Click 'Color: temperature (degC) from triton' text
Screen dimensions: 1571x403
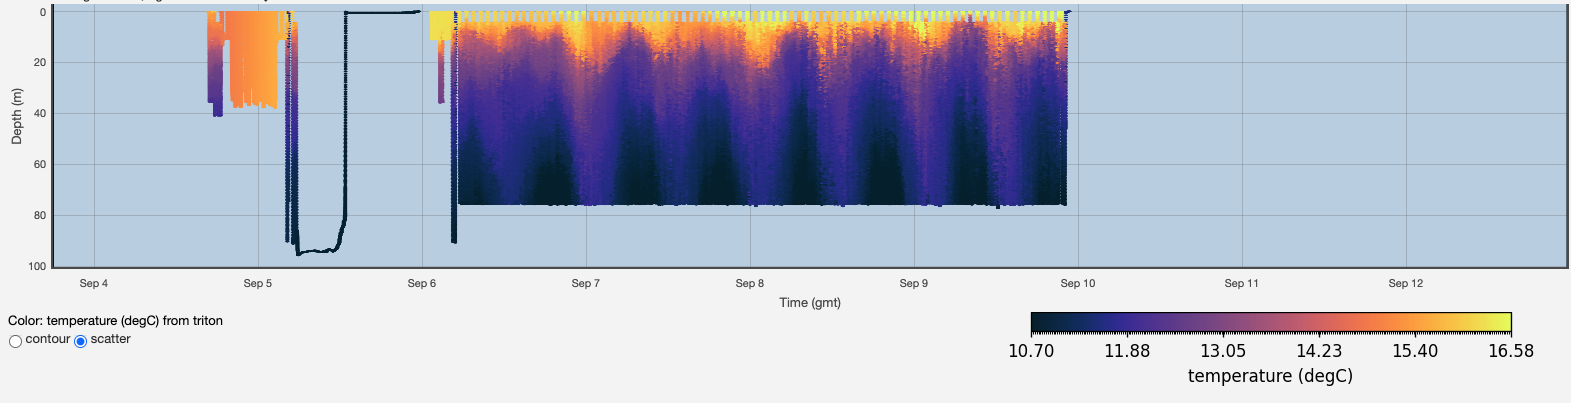[x=115, y=321]
